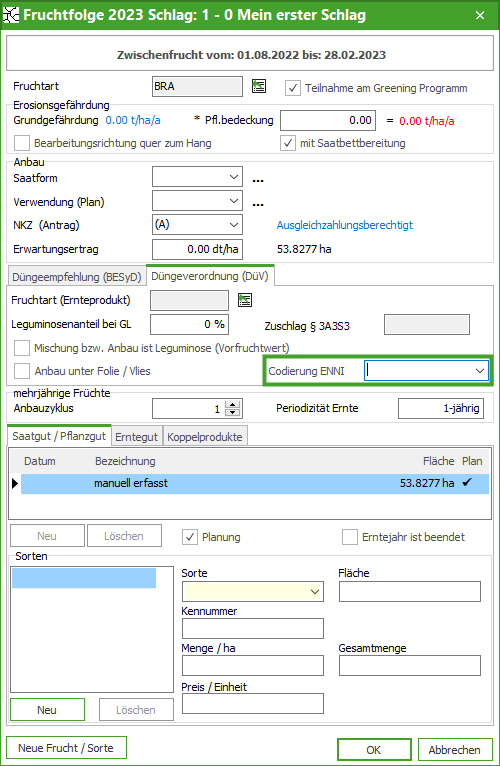Confirm dialog with OK button
Screen dimensions: 500x766
point(374,750)
